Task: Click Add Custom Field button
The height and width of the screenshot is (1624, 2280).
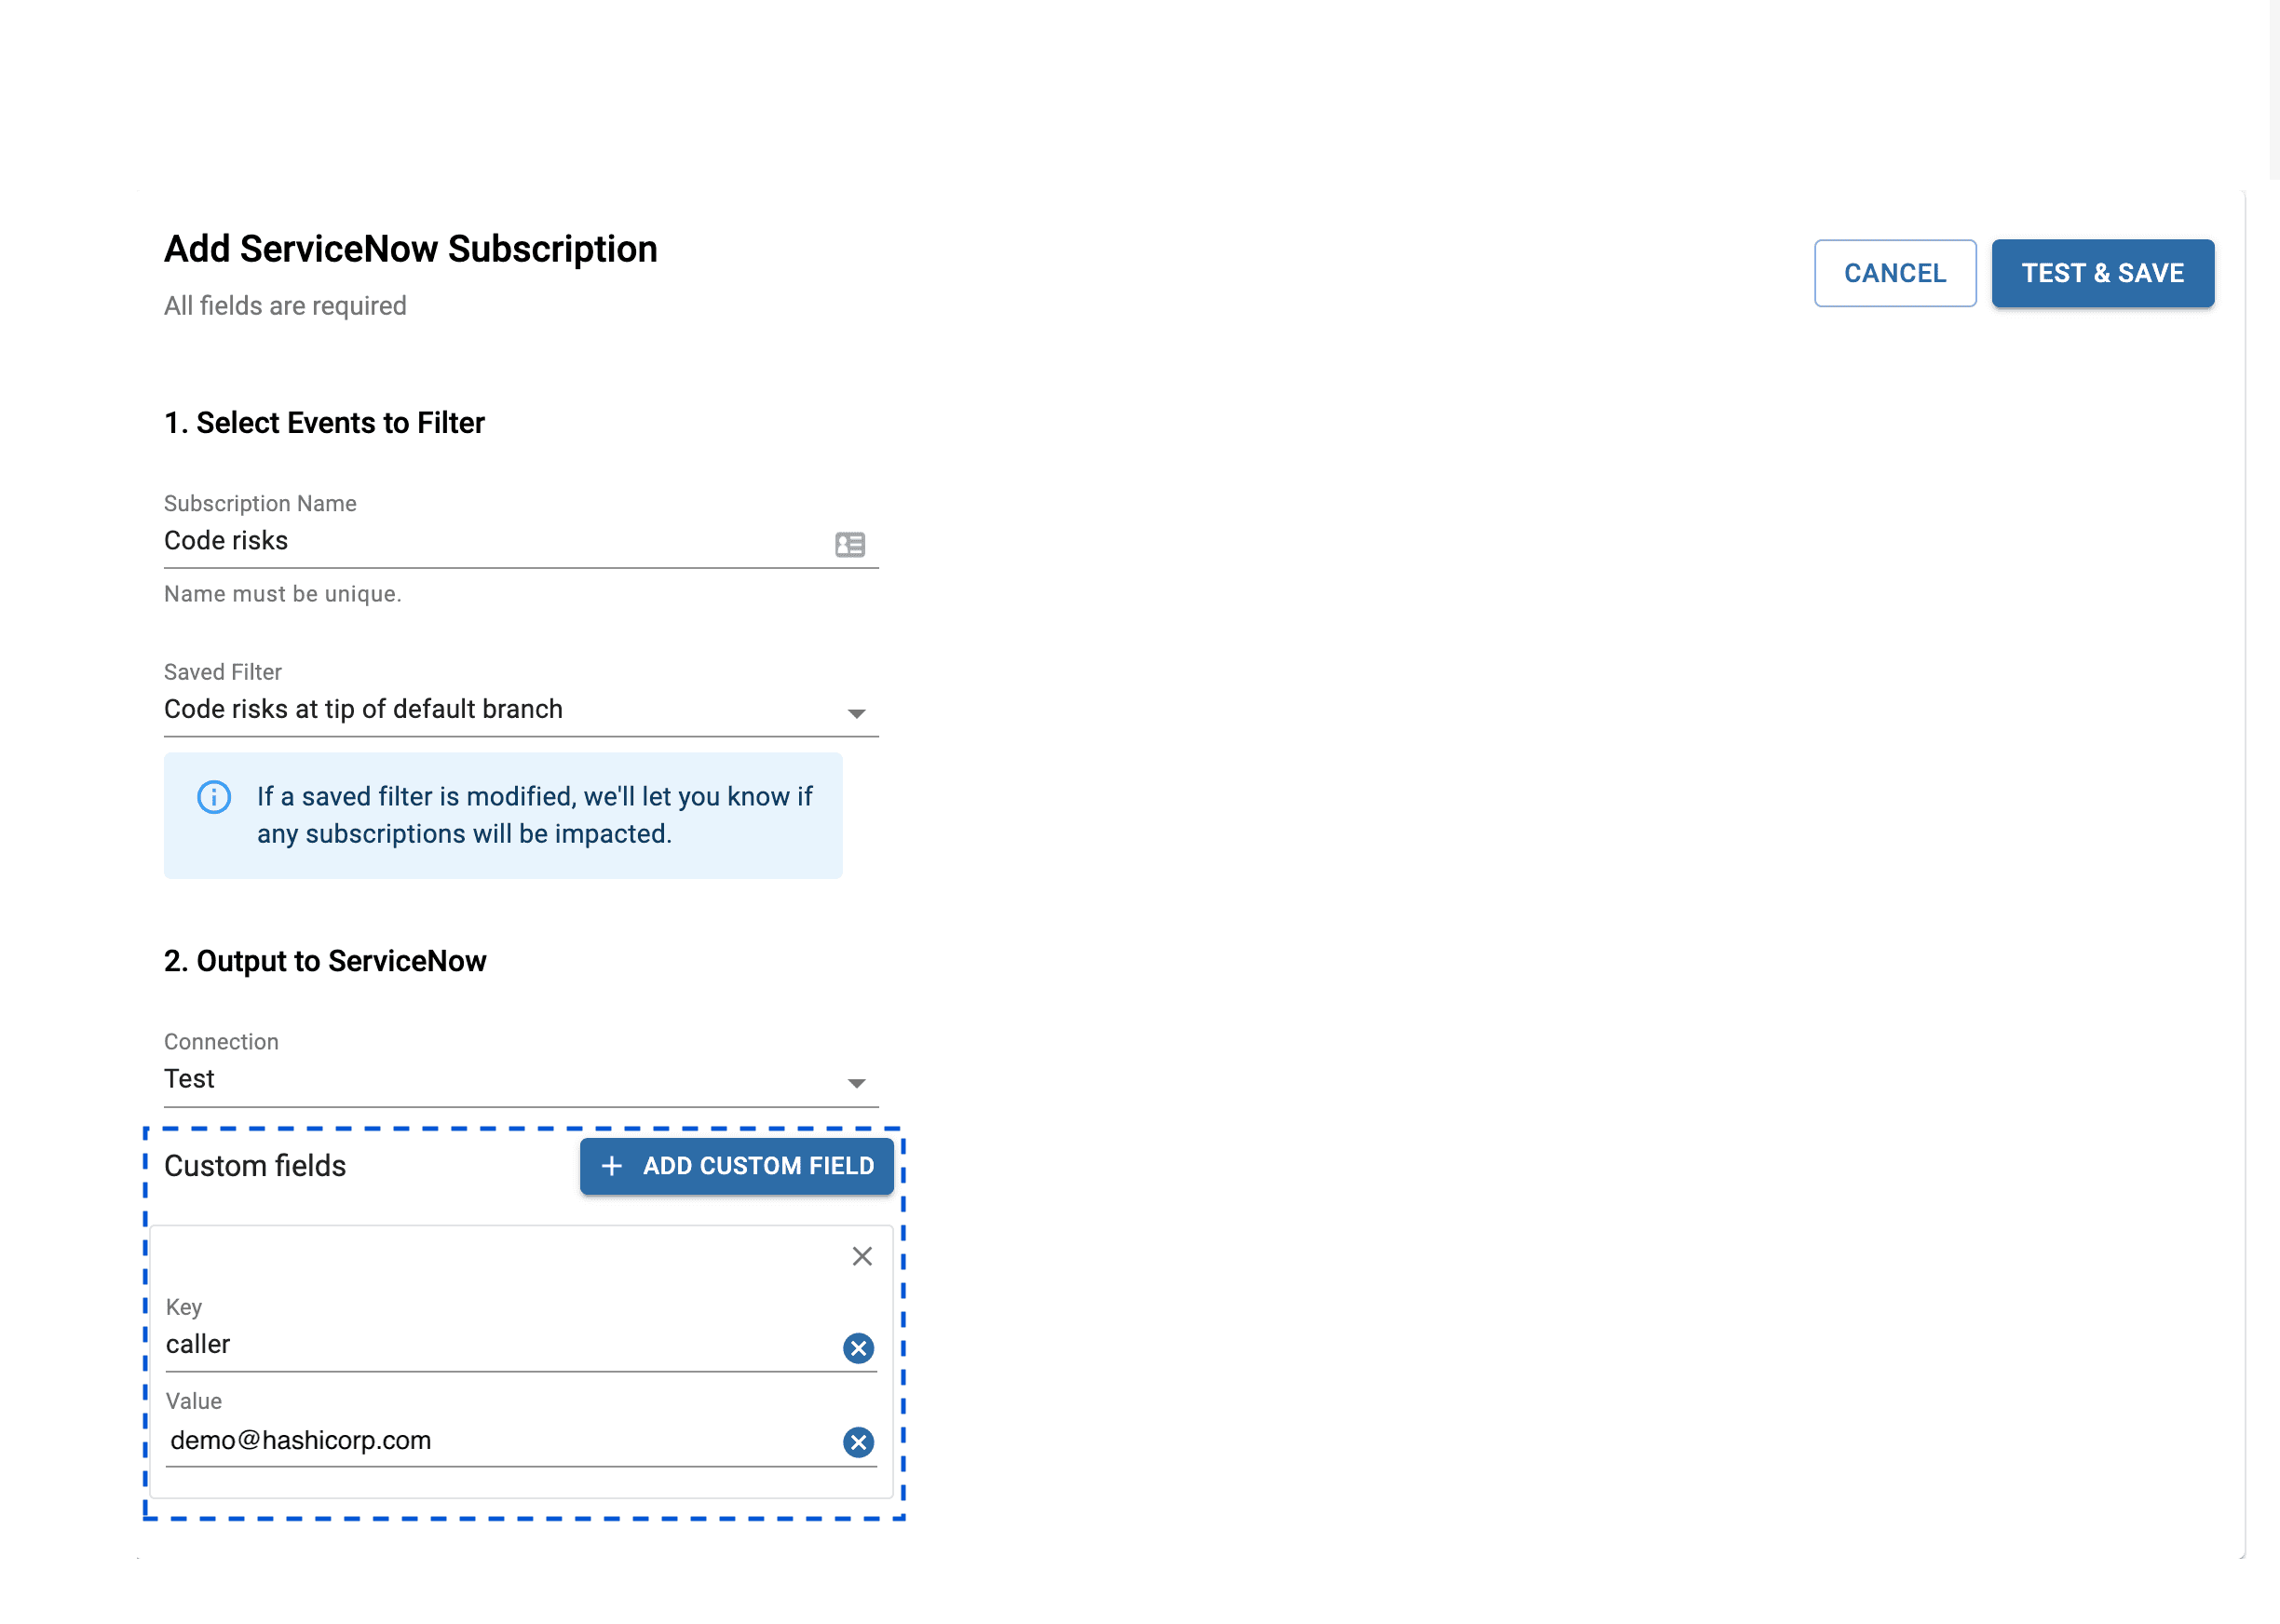Action: pyautogui.click(x=736, y=1166)
